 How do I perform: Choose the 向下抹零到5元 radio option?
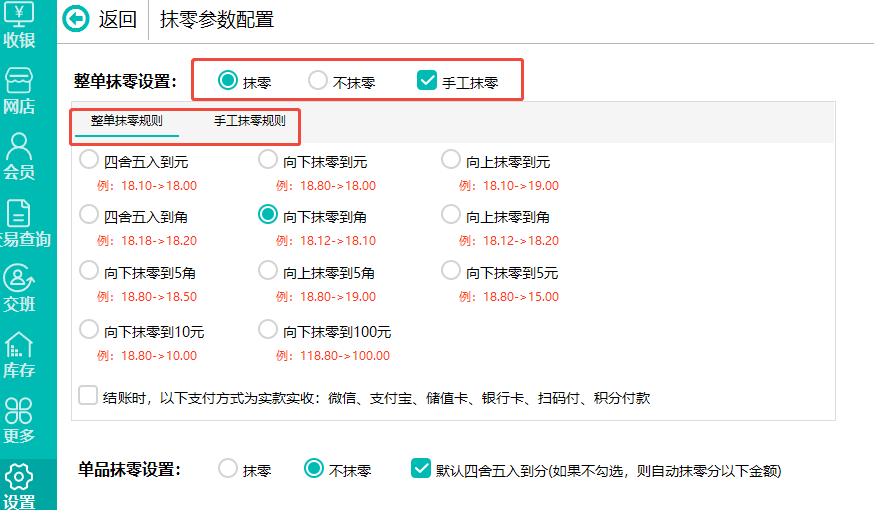pos(451,271)
